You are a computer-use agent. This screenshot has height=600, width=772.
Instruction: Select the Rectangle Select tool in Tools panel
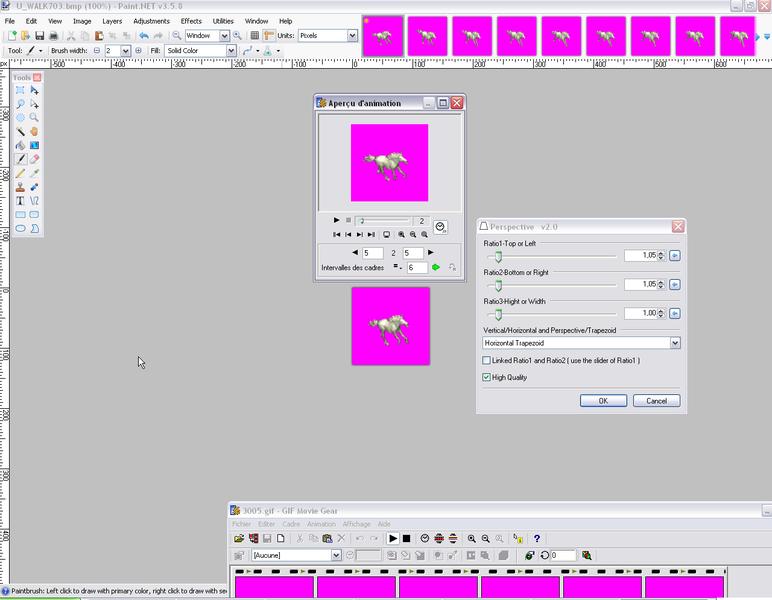tap(20, 90)
